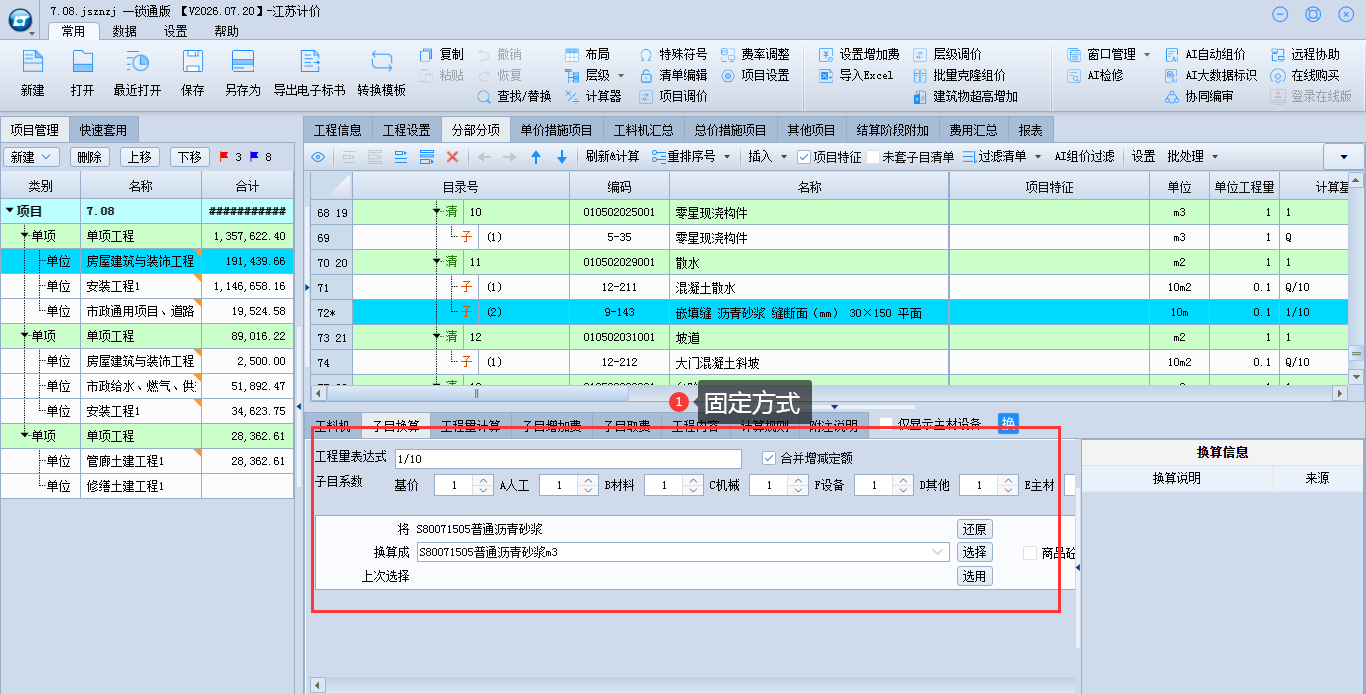The width and height of the screenshot is (1366, 694).
Task: Click the 另存为 save-as icon
Action: tap(242, 62)
